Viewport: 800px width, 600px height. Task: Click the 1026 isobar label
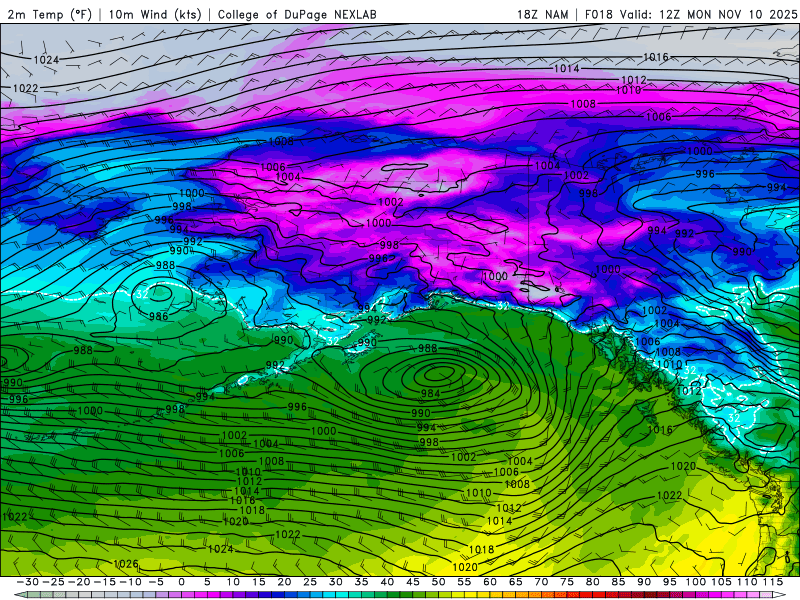[126, 564]
